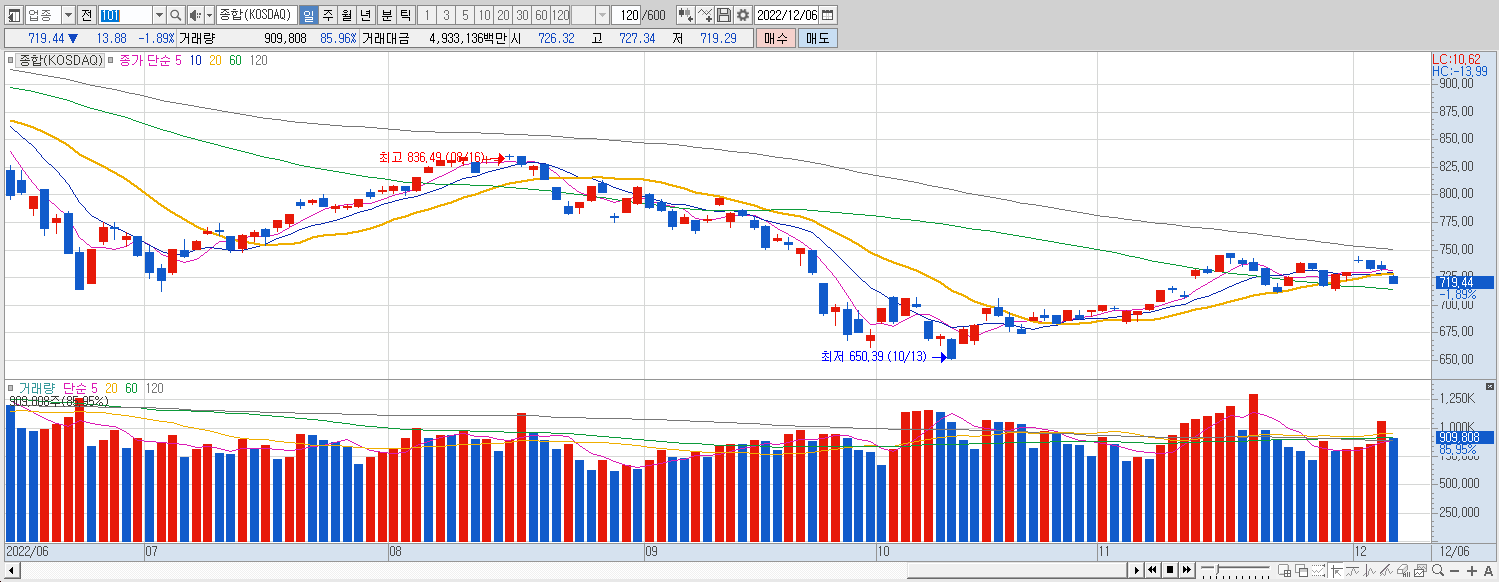Select the 일 daily period tab

308,15
